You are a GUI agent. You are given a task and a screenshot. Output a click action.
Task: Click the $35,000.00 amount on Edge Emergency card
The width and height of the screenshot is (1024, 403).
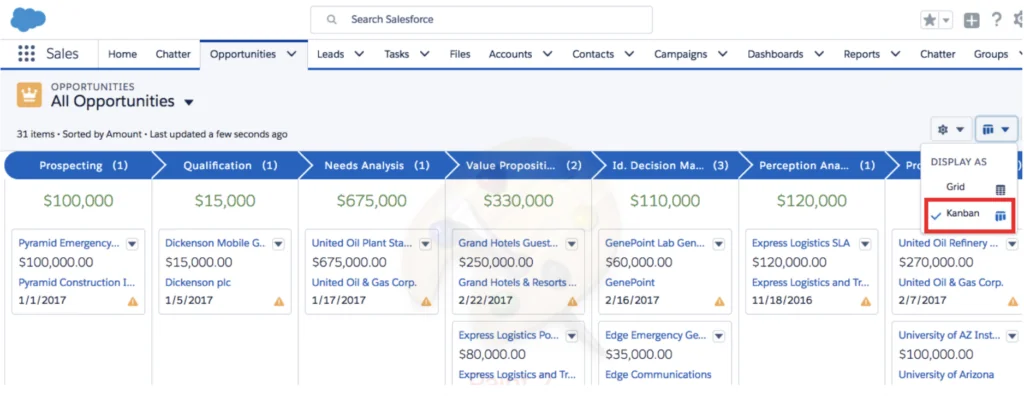click(x=639, y=355)
